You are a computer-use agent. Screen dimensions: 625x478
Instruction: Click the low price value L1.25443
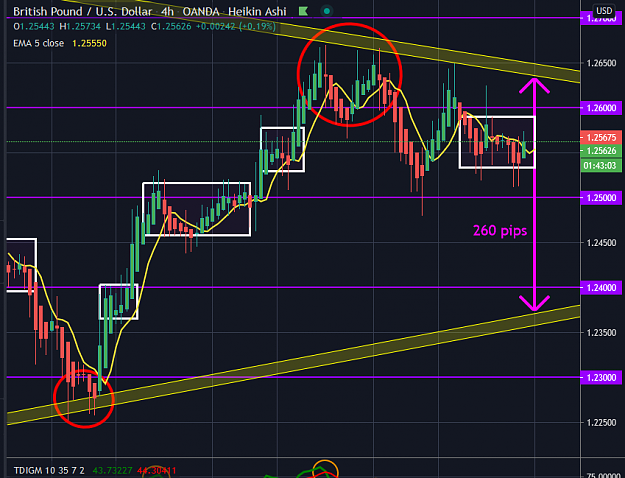(125, 27)
